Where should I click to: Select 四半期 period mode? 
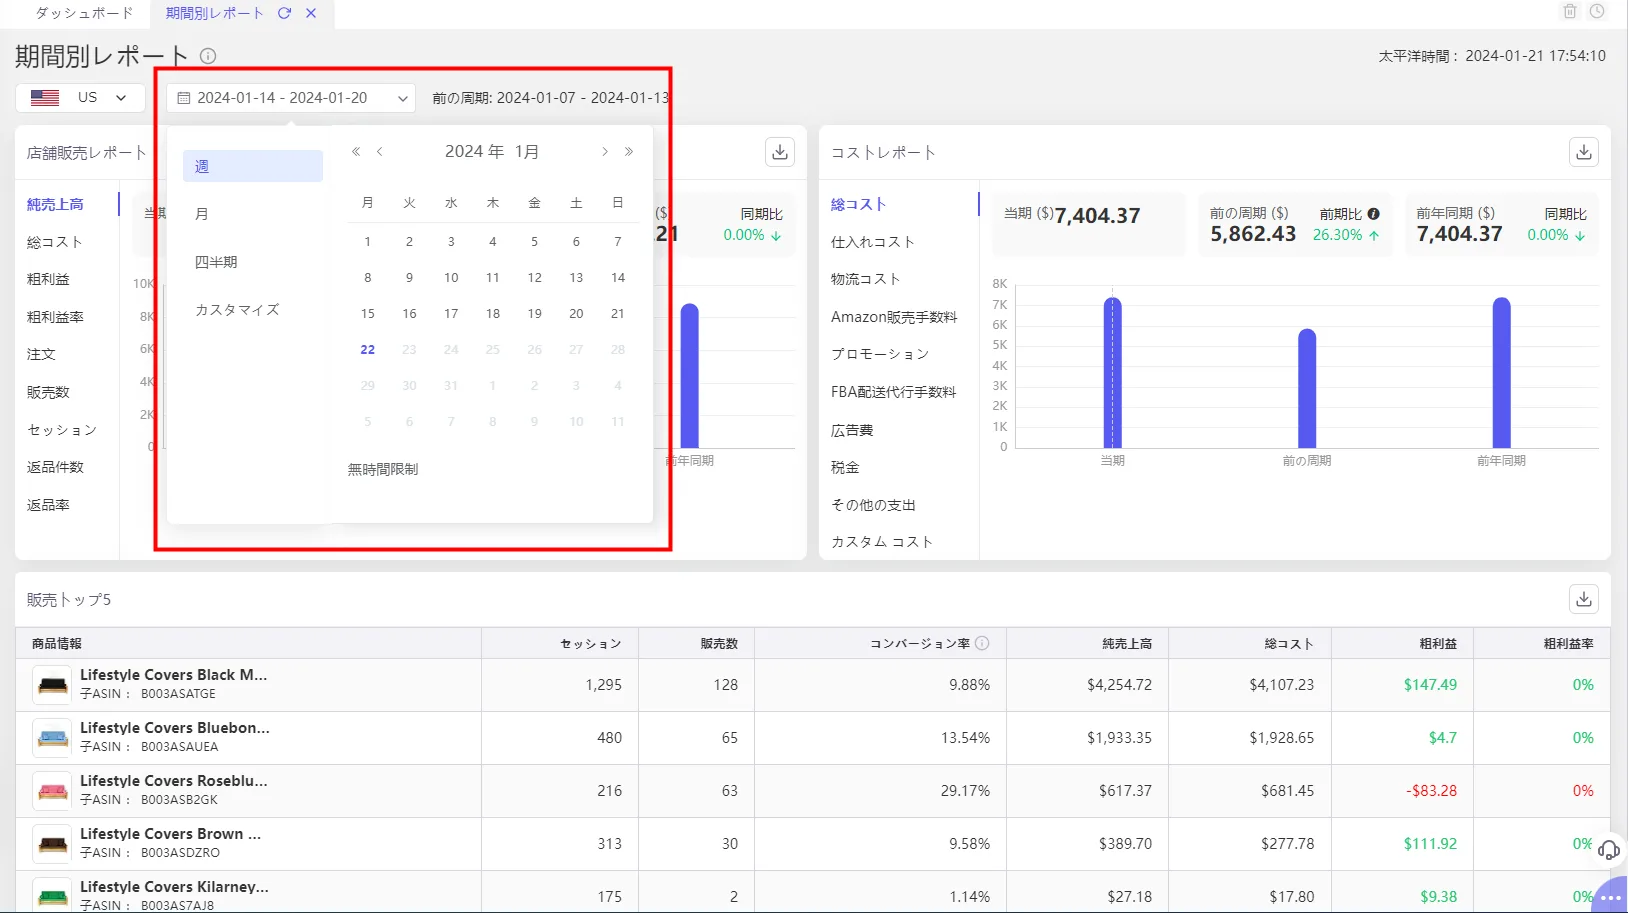253,262
